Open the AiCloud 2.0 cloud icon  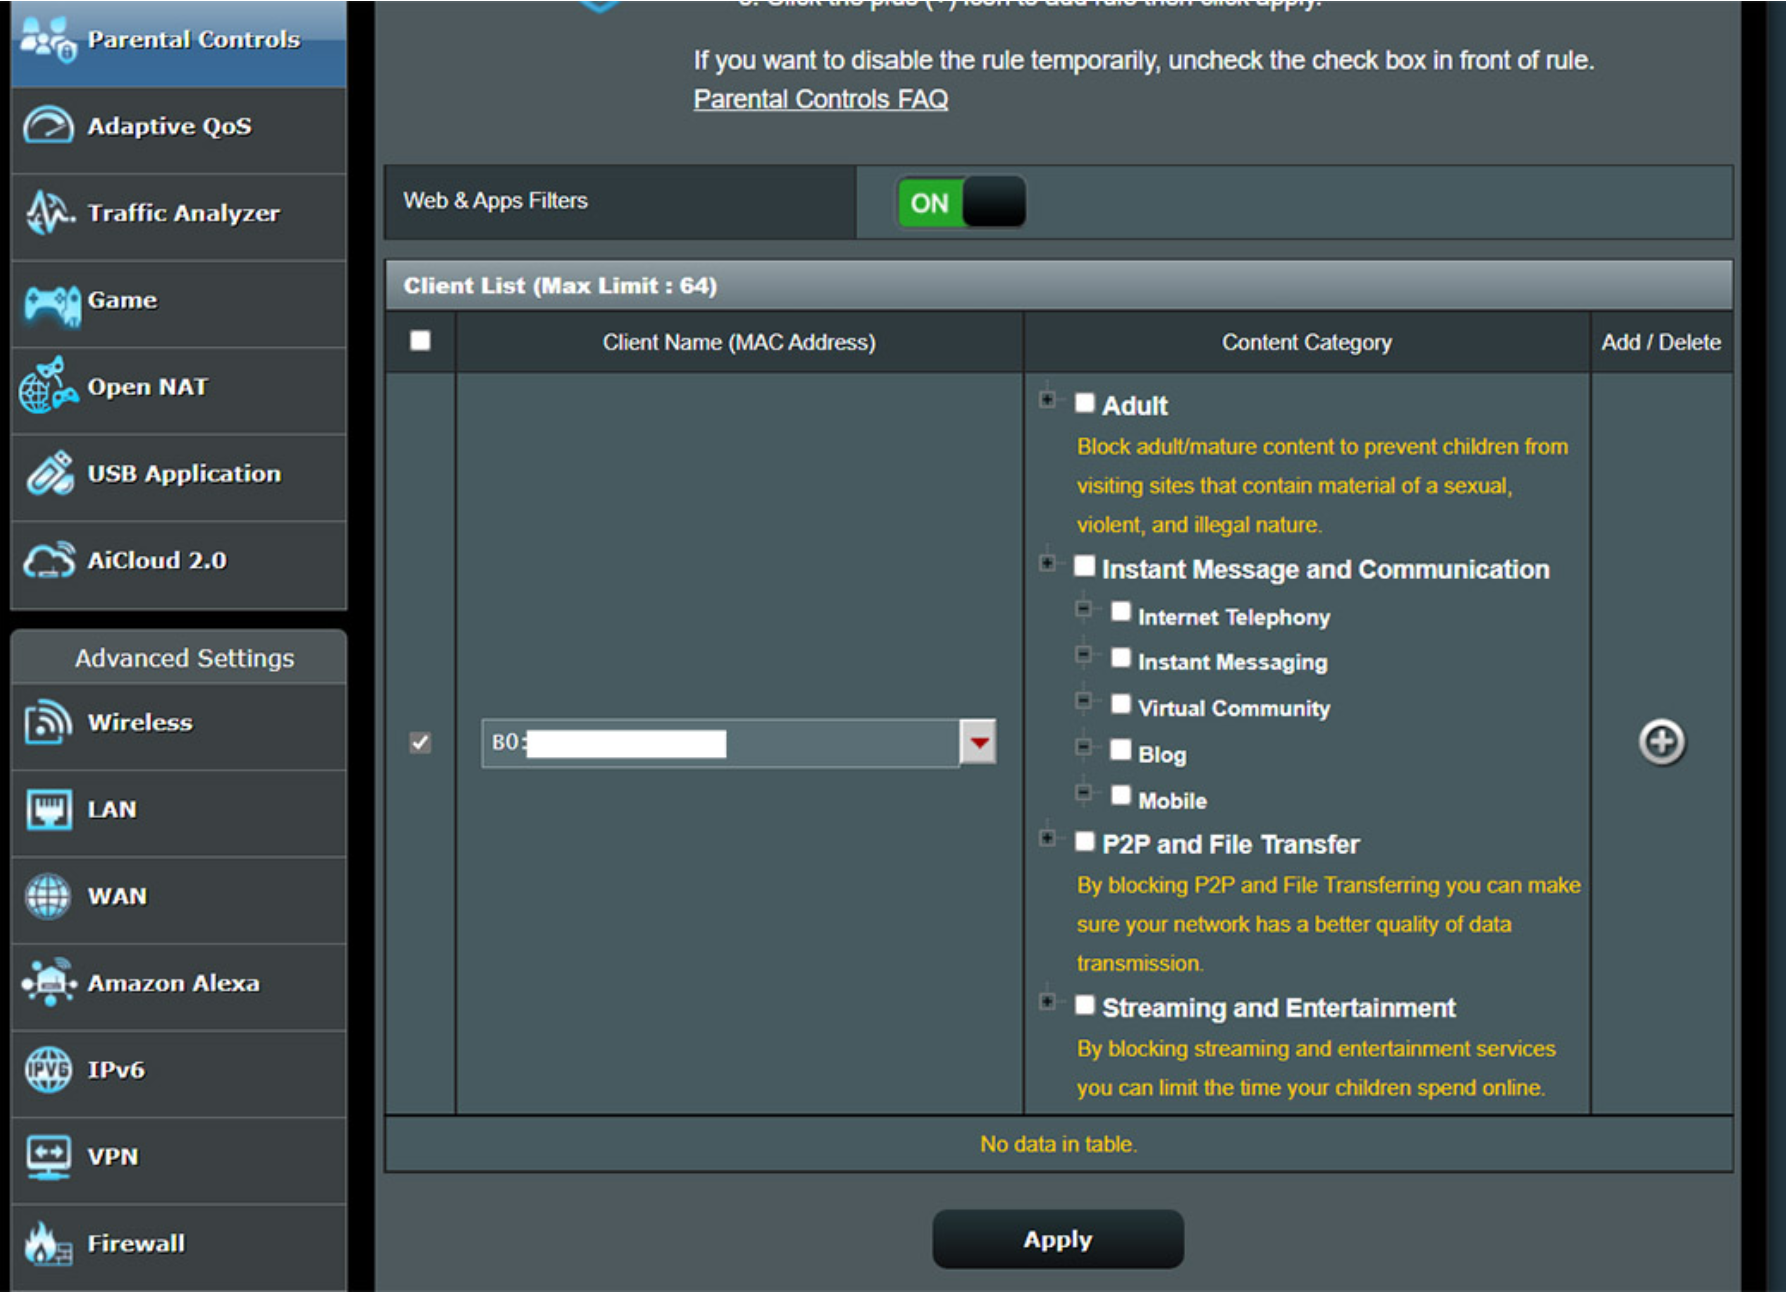tap(49, 560)
